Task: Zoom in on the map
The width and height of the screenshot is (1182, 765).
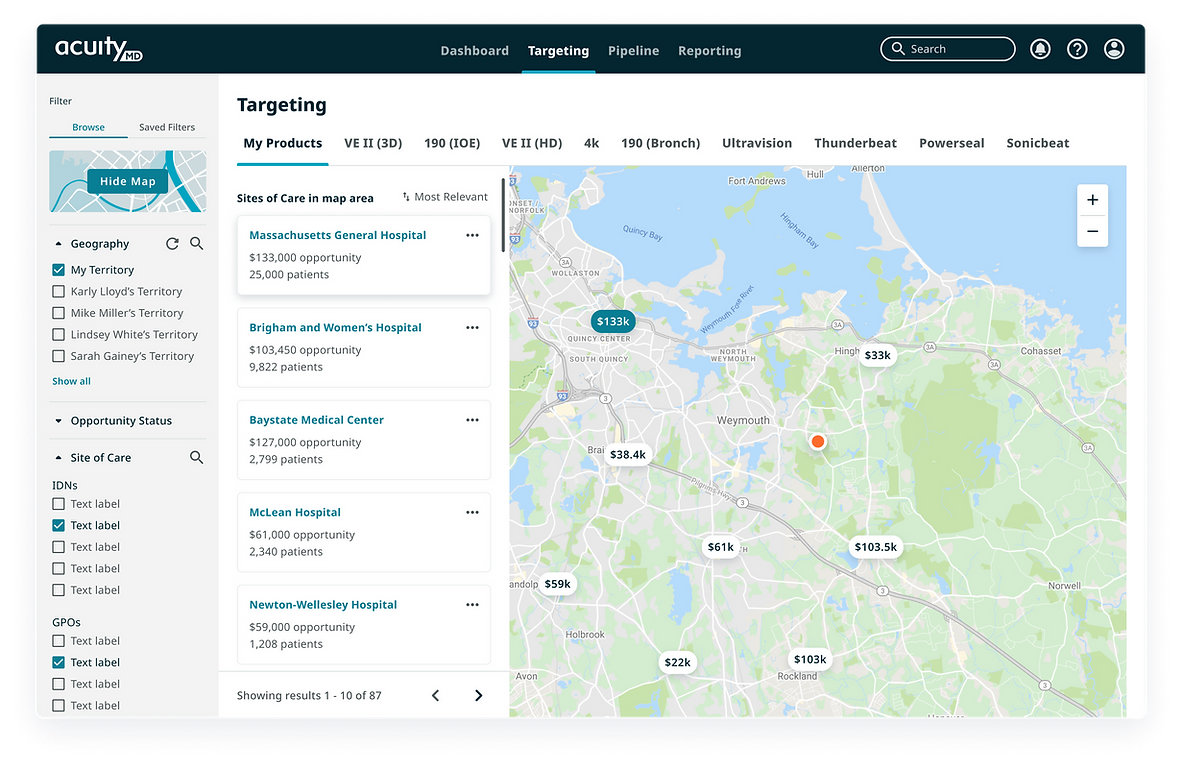Action: click(x=1092, y=198)
